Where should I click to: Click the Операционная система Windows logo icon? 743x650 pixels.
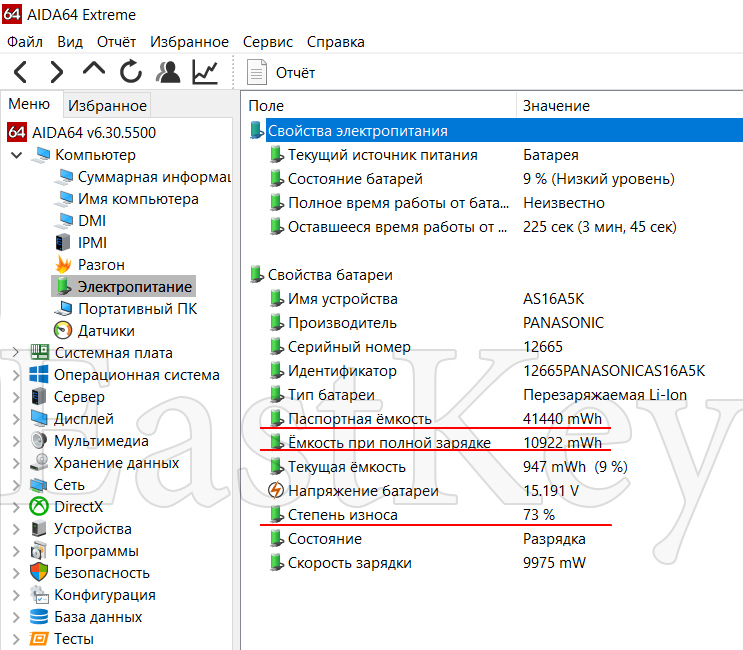click(x=39, y=374)
